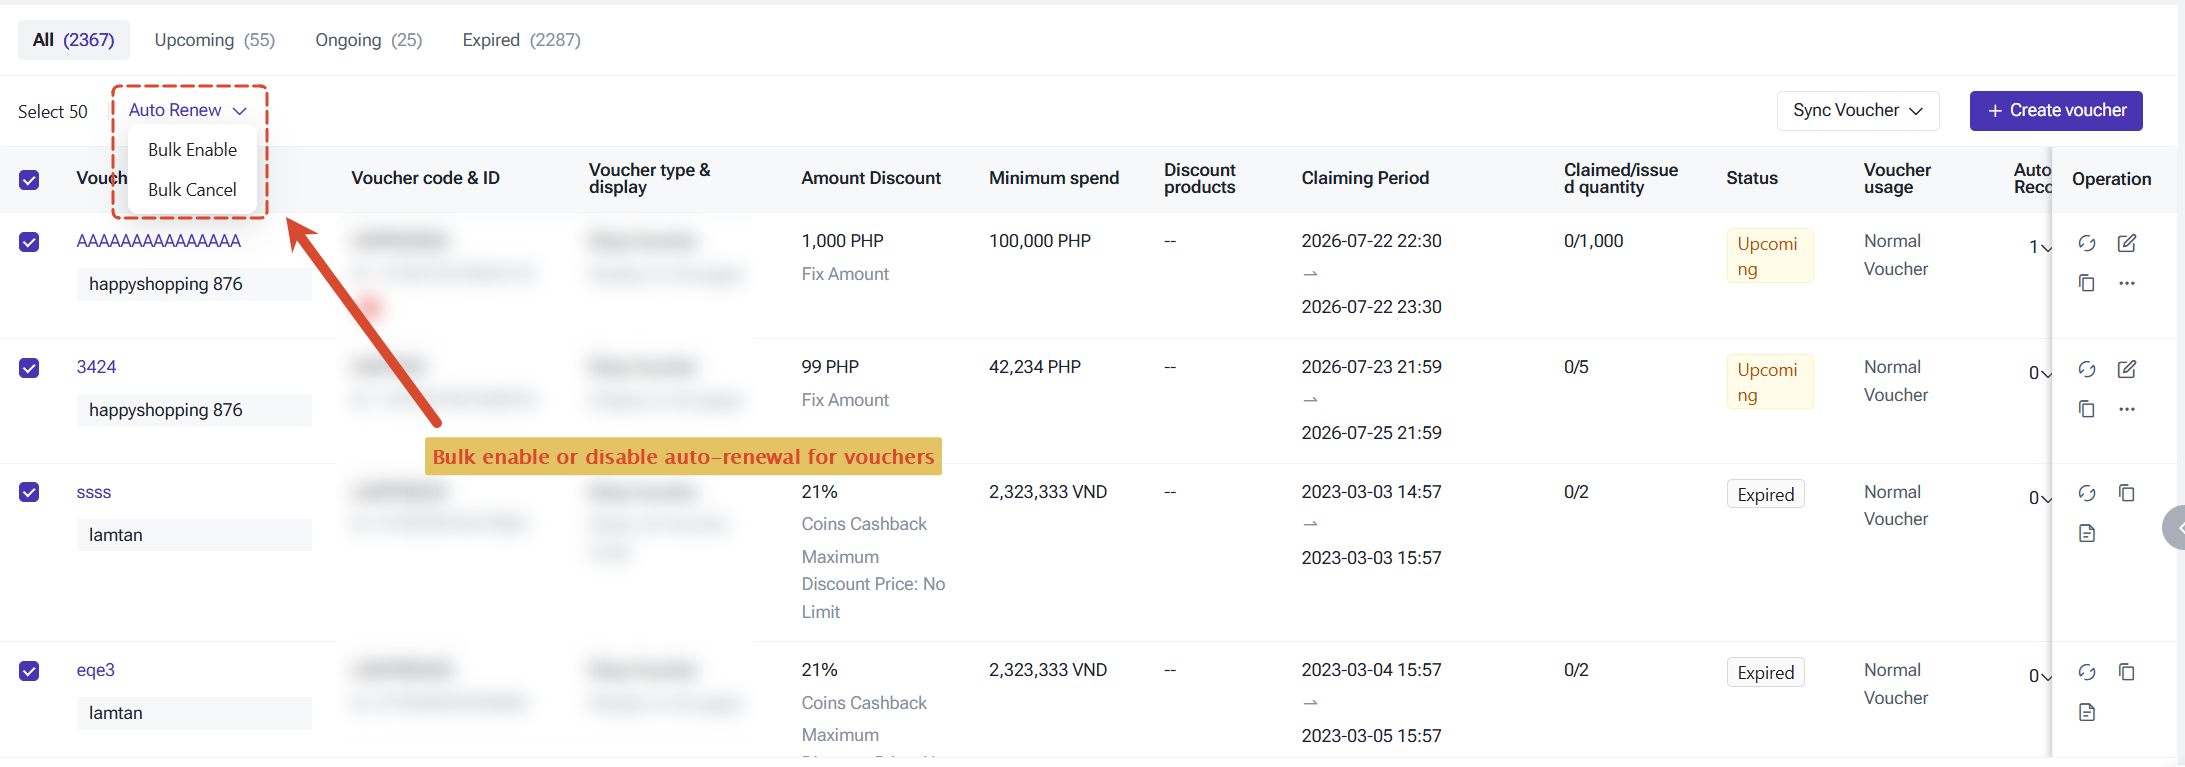Open the edit icon for voucher AAAAAAAAAAAAAAA
This screenshot has height=767, width=2185.
2127,243
